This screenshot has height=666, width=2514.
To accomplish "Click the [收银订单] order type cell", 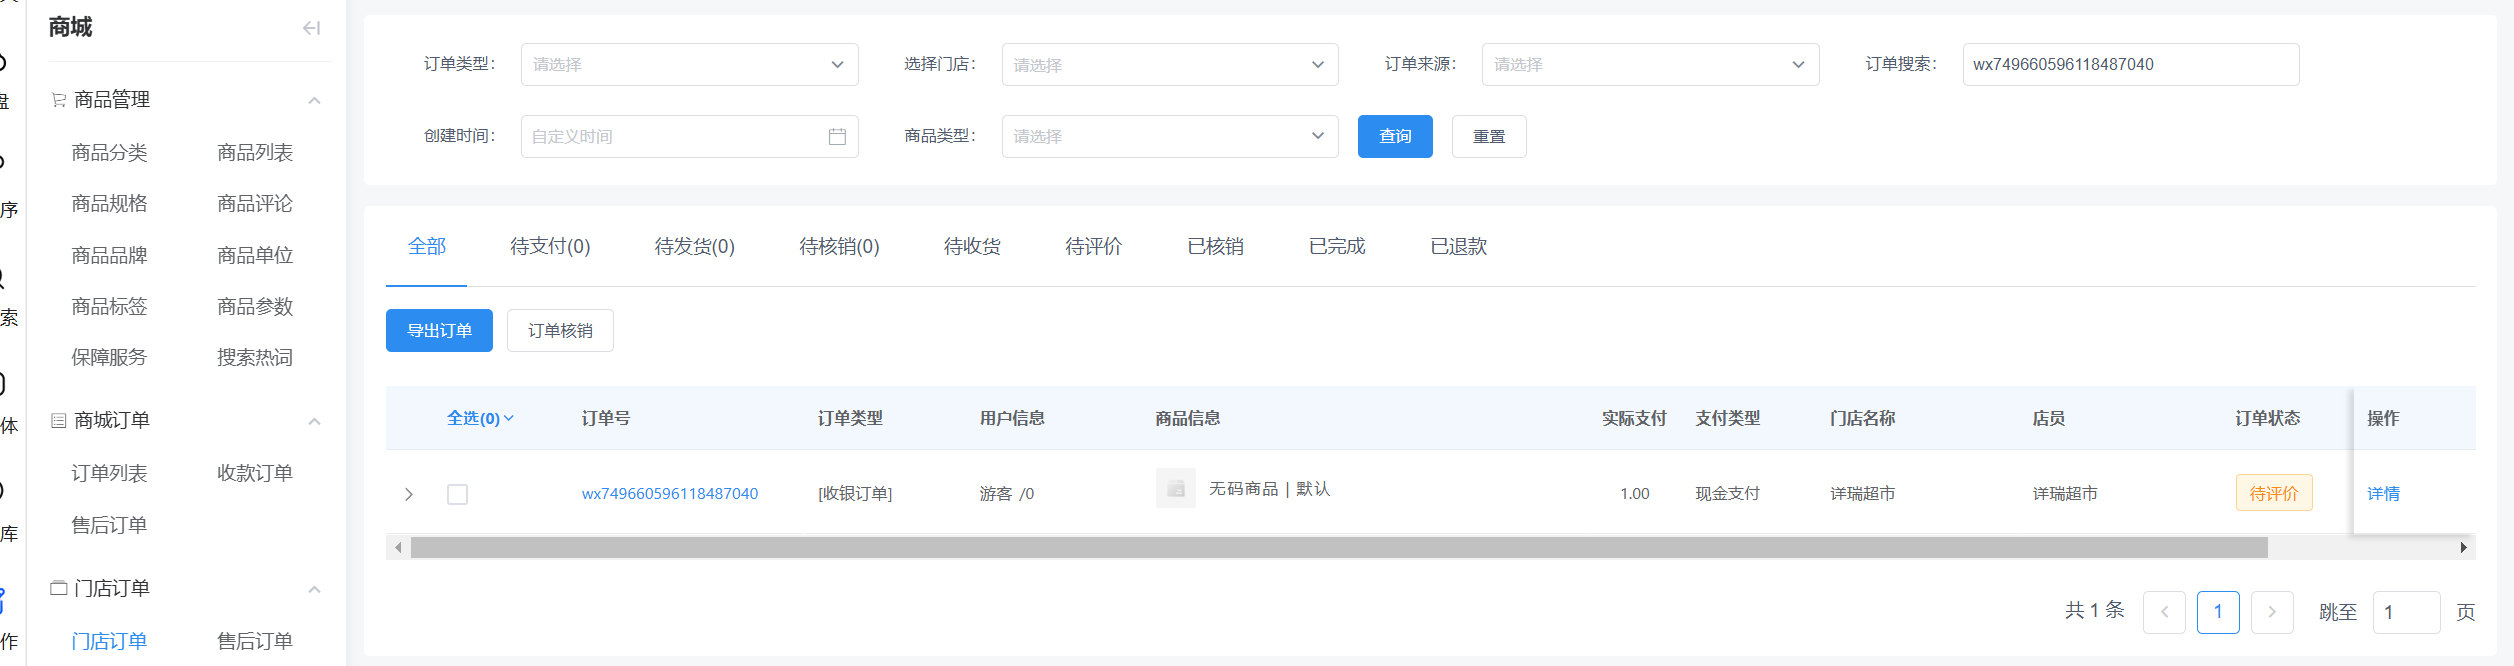I will pos(855,494).
